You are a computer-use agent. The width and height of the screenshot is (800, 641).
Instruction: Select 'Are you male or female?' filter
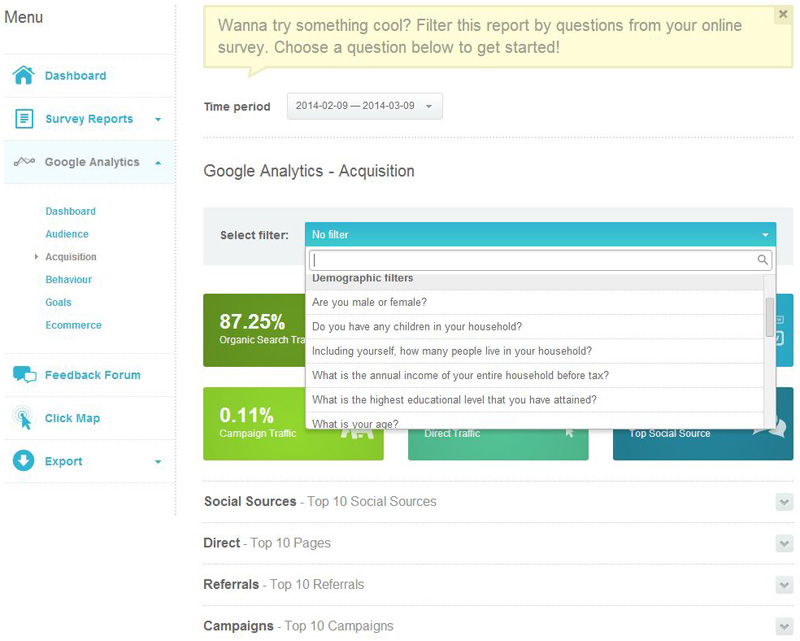pyautogui.click(x=369, y=302)
